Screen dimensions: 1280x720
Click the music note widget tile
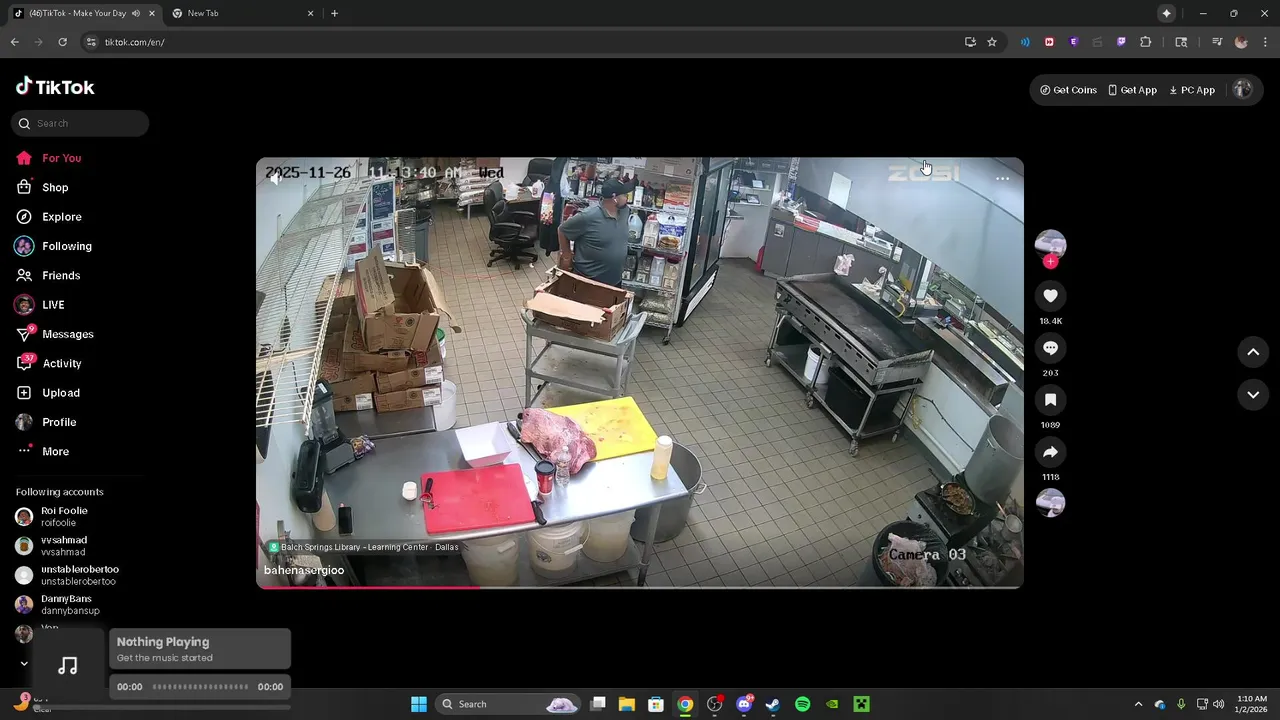(x=68, y=665)
